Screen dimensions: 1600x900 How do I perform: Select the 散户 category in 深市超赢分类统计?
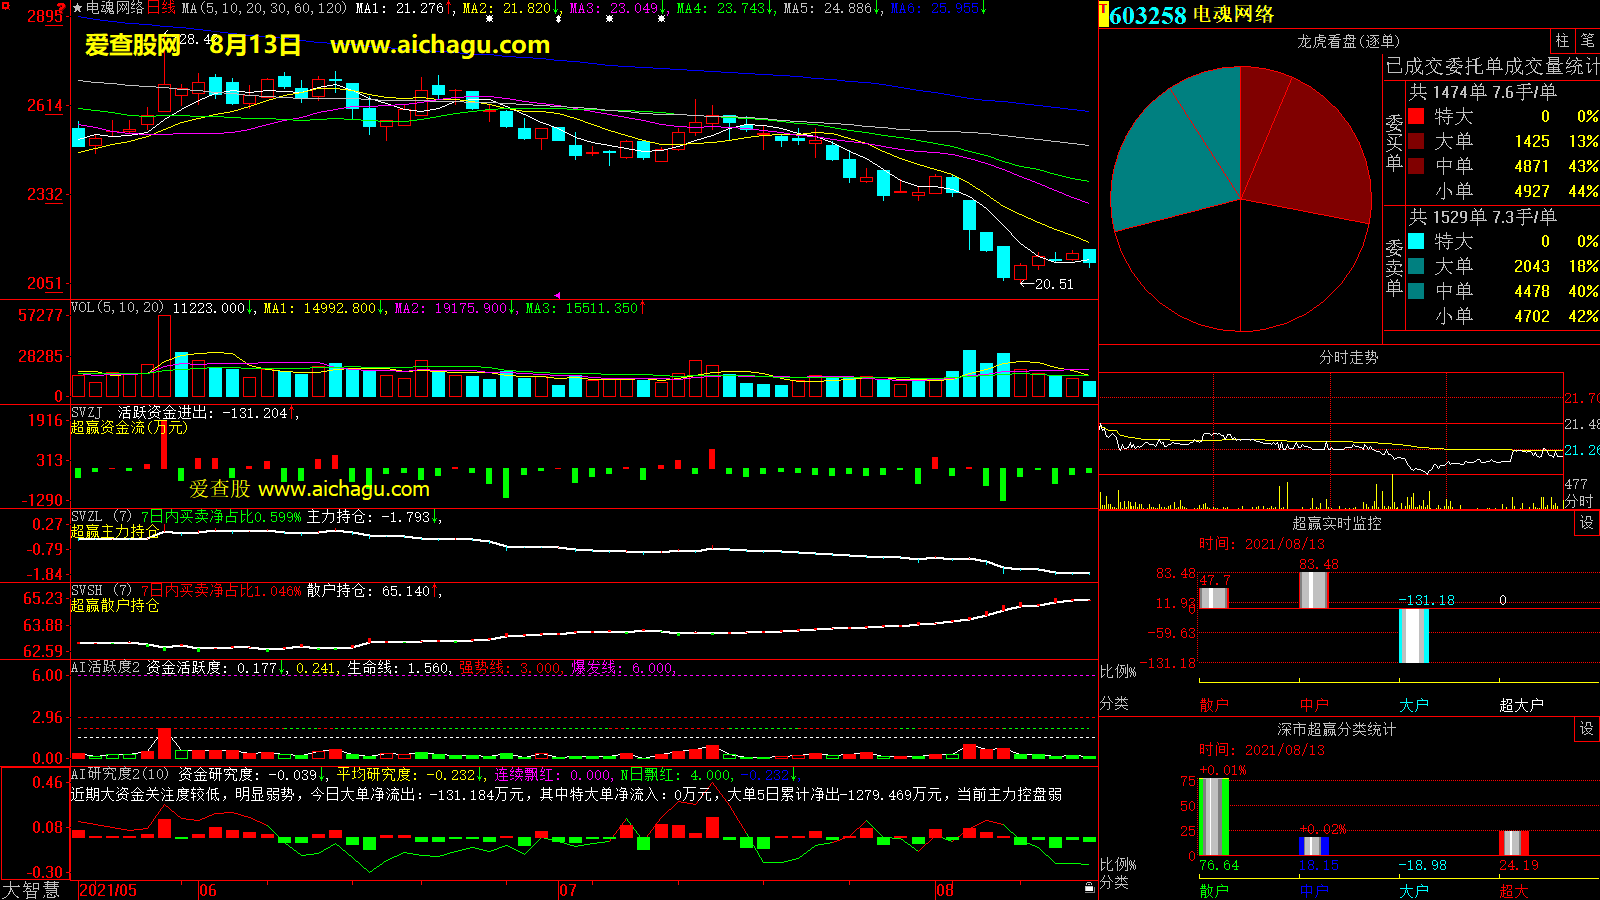(1213, 890)
